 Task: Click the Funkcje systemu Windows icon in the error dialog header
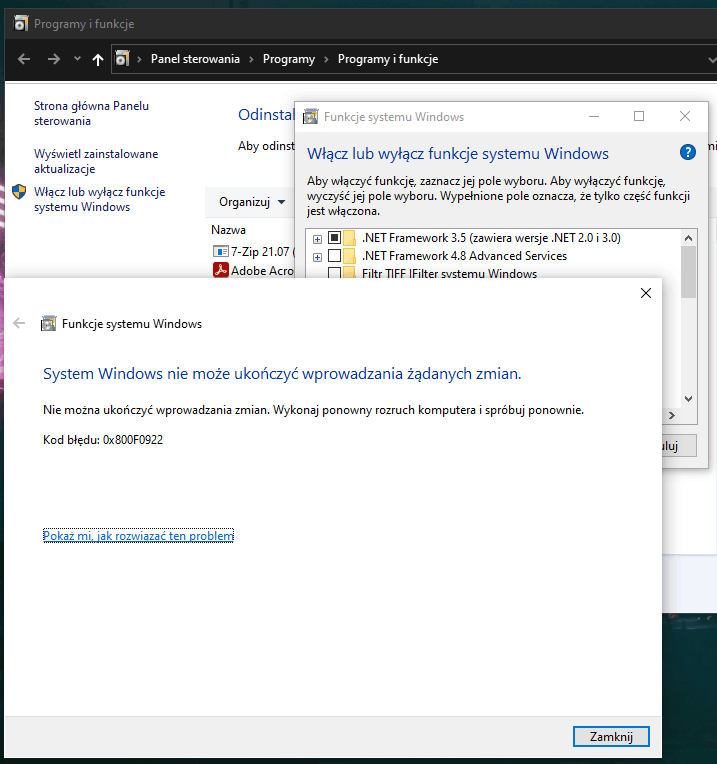[48, 324]
